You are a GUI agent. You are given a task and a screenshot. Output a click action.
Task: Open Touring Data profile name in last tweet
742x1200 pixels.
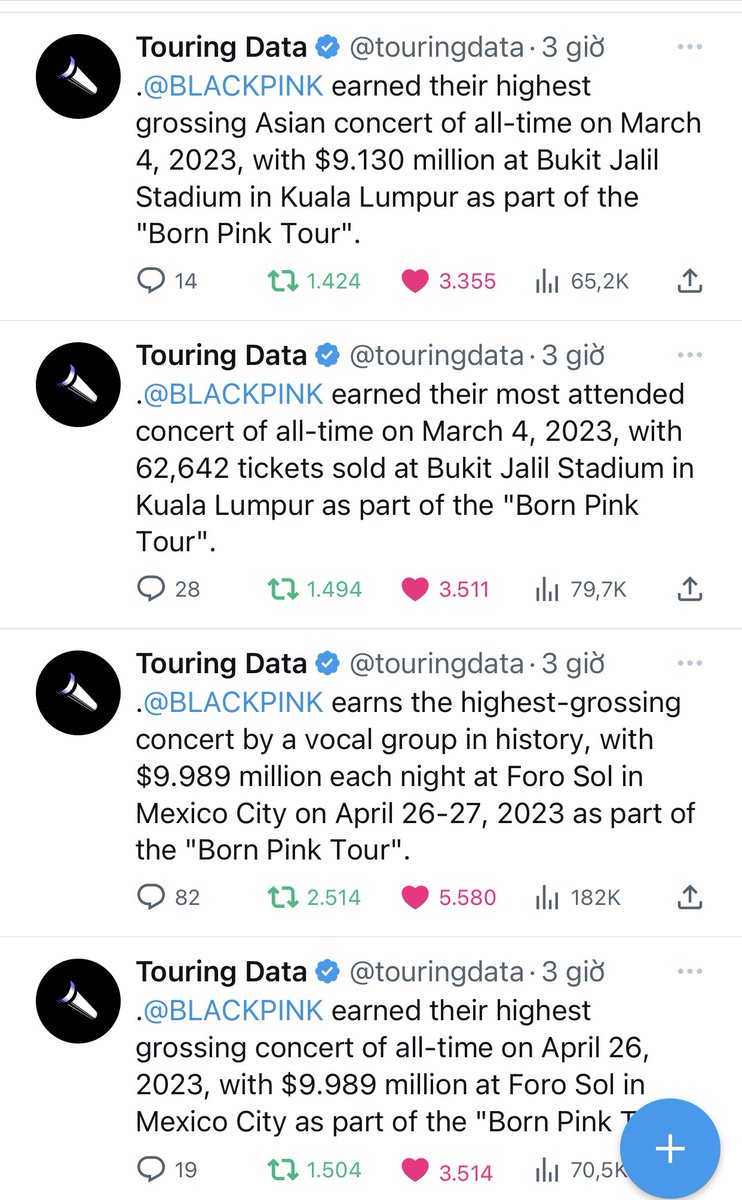[221, 971]
